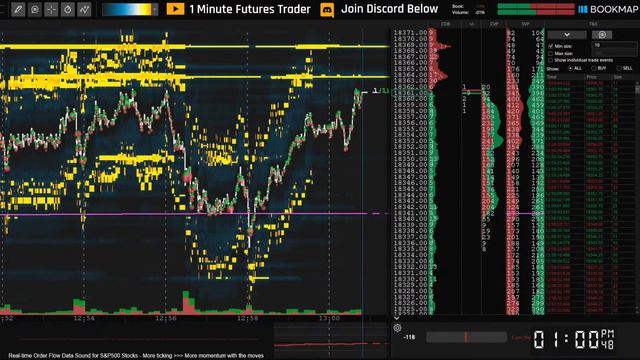This screenshot has height=360, width=640.
Task: Click the 18371.00 price level
Action: pos(410,32)
